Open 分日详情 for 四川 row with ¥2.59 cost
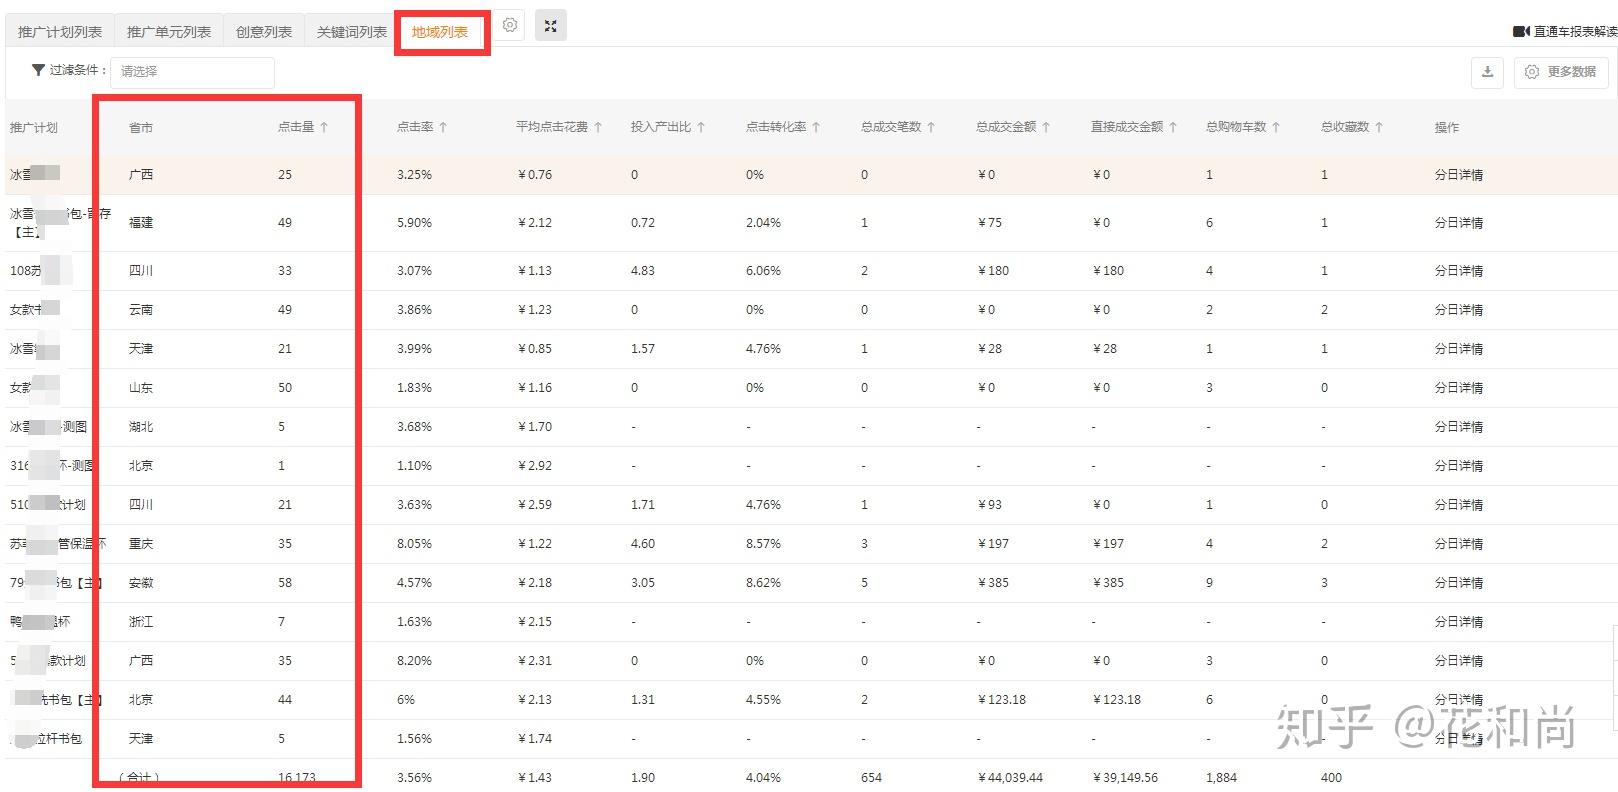The width and height of the screenshot is (1618, 792). [1459, 505]
